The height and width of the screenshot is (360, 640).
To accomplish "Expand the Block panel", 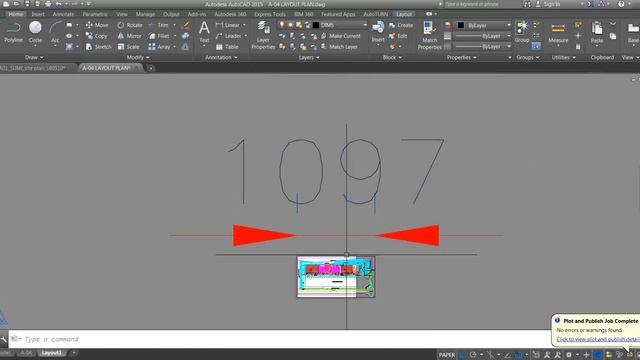I will pos(392,58).
